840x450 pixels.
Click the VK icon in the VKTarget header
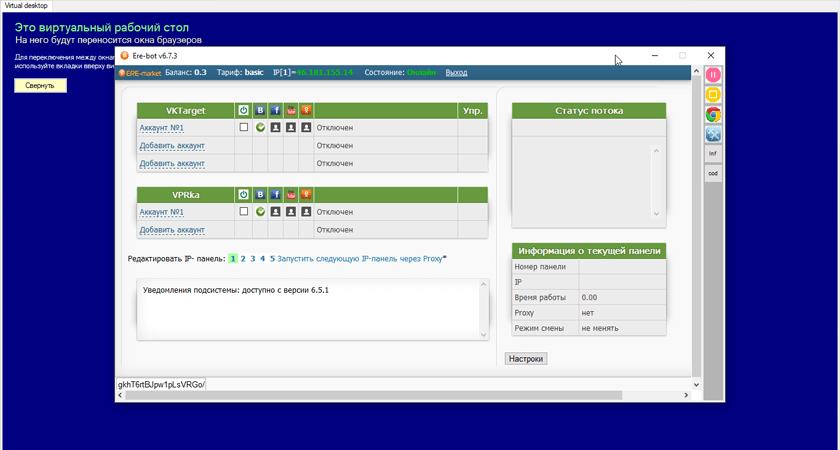(x=260, y=111)
